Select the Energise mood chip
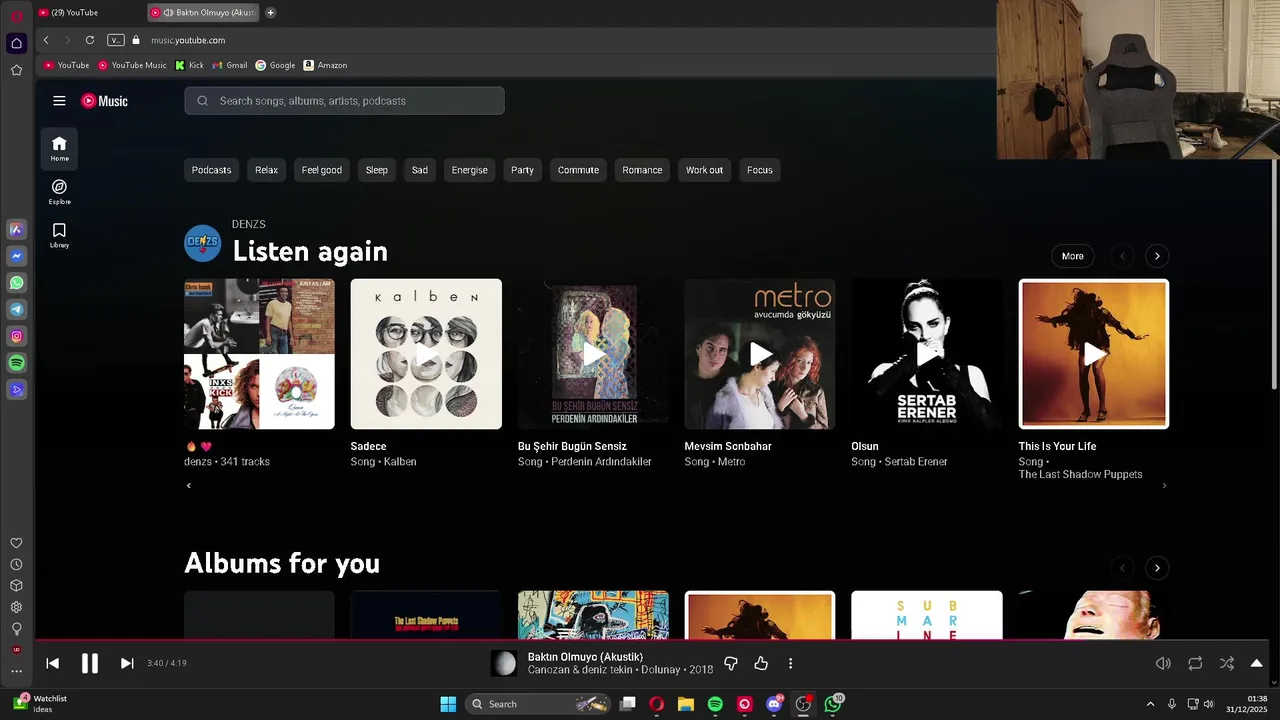1280x720 pixels. (469, 170)
